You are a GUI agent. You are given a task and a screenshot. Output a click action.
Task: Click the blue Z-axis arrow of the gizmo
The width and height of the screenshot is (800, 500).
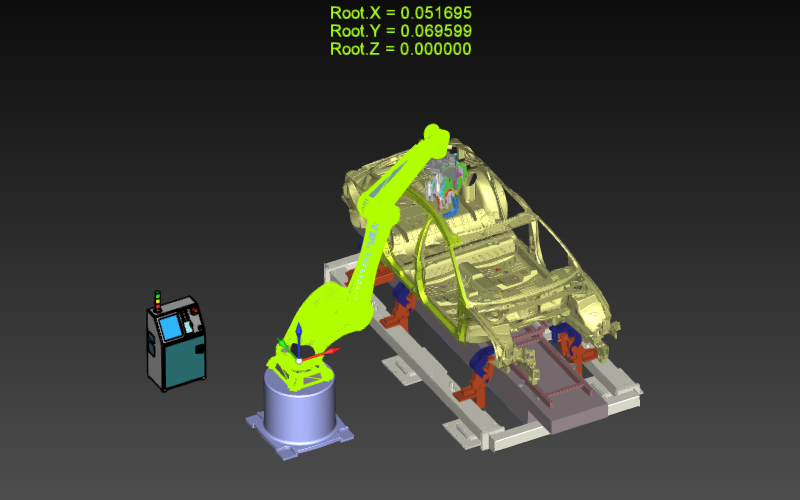(298, 330)
